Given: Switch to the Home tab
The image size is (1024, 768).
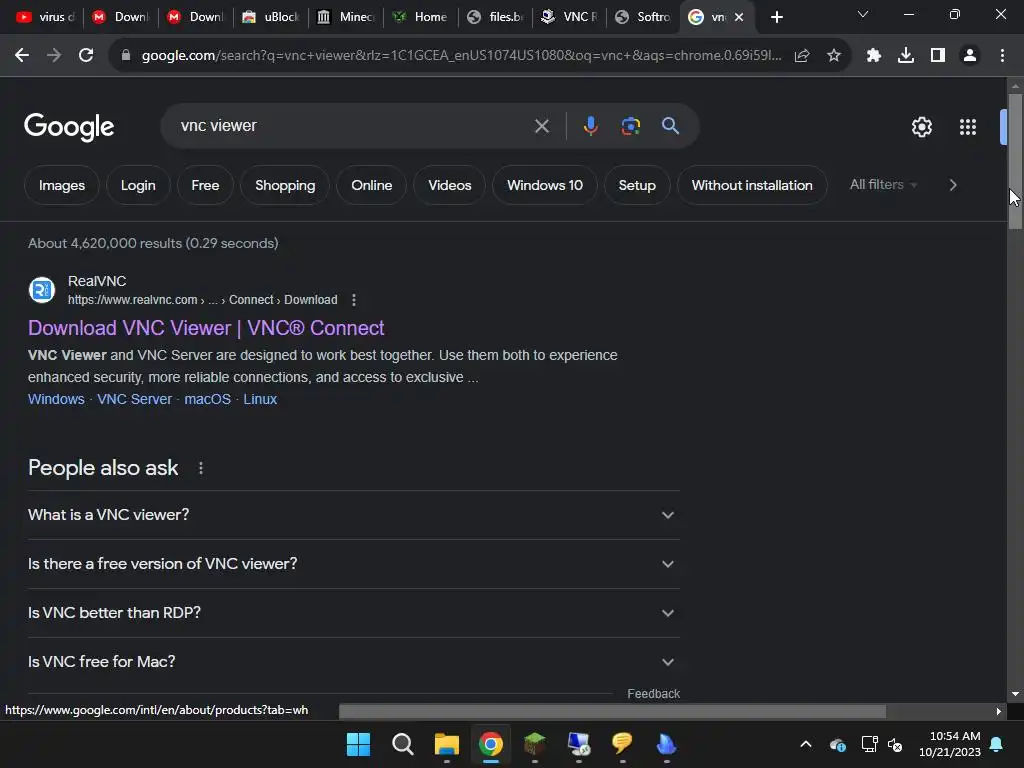Looking at the screenshot, I should coord(421,17).
